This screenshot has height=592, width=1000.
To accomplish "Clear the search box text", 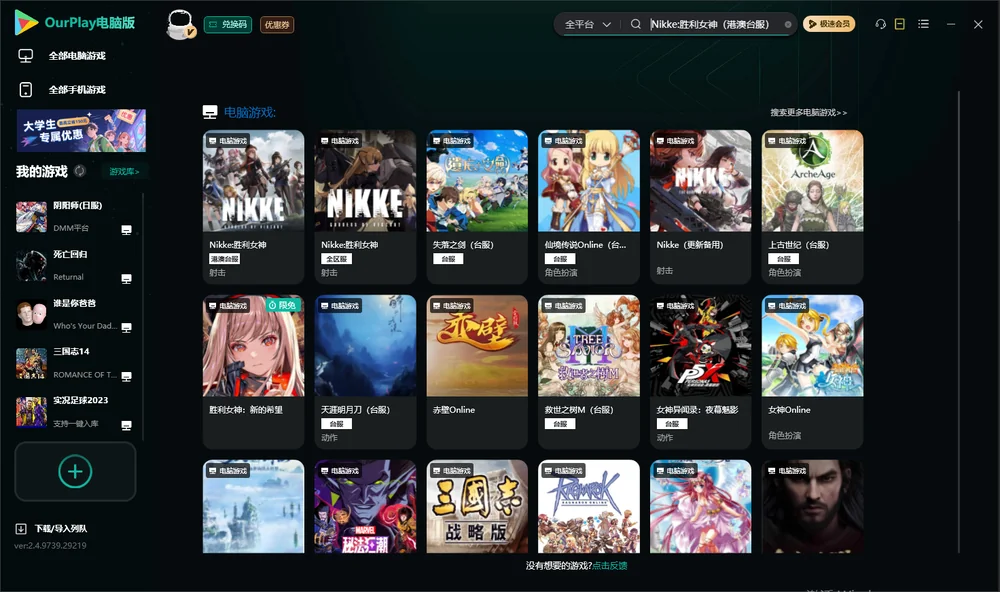I will (788, 24).
